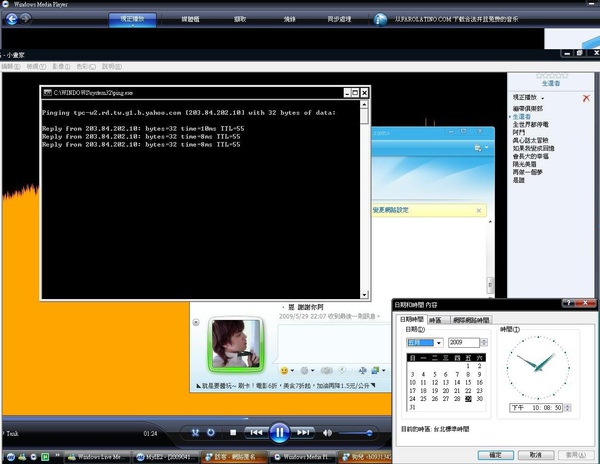Skip to the previous track
This screenshot has height=464, width=600.
[256, 433]
